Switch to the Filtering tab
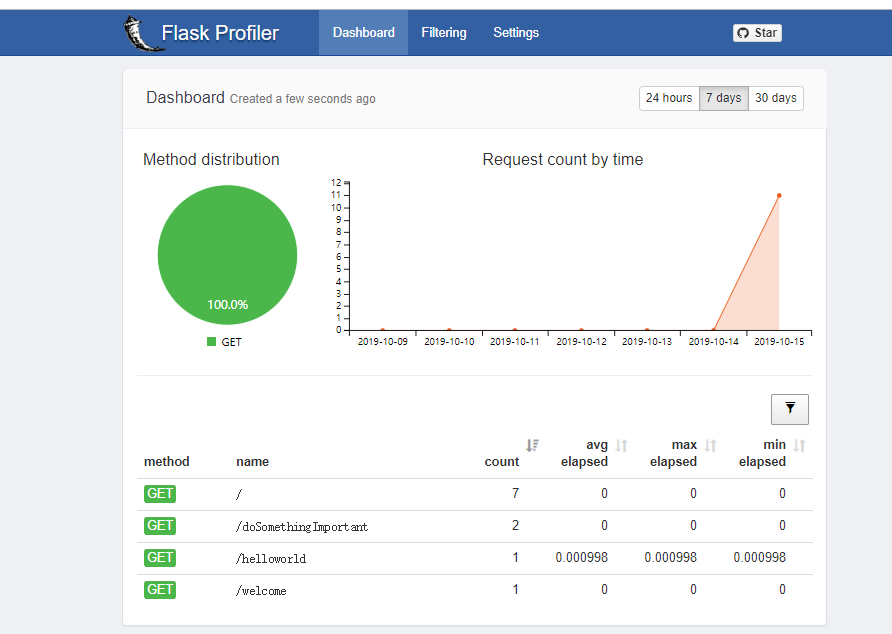 pos(444,32)
